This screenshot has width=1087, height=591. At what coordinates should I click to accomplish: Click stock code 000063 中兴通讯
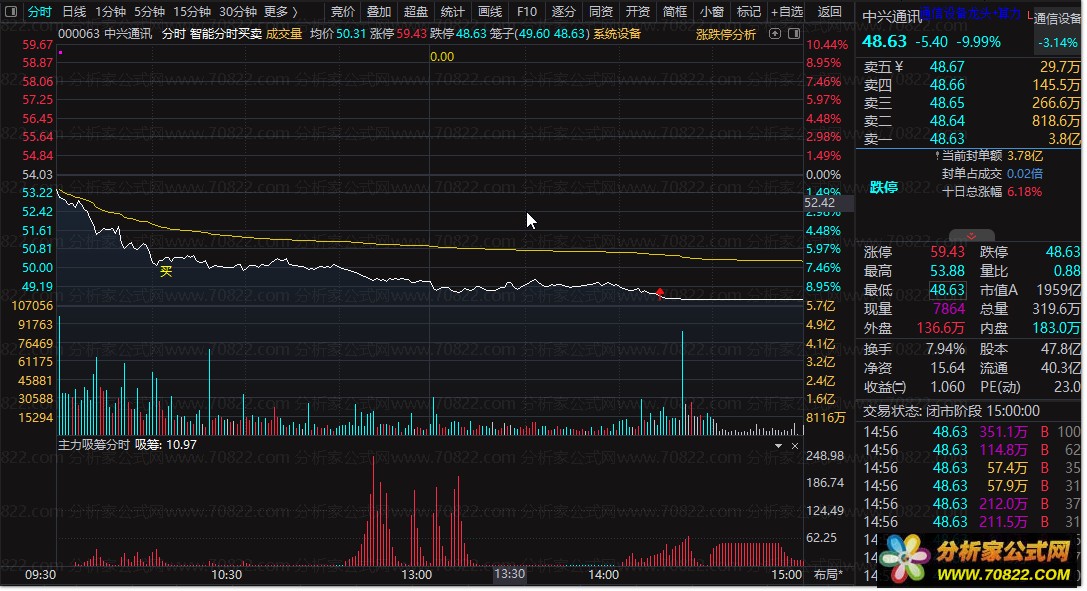[105, 34]
